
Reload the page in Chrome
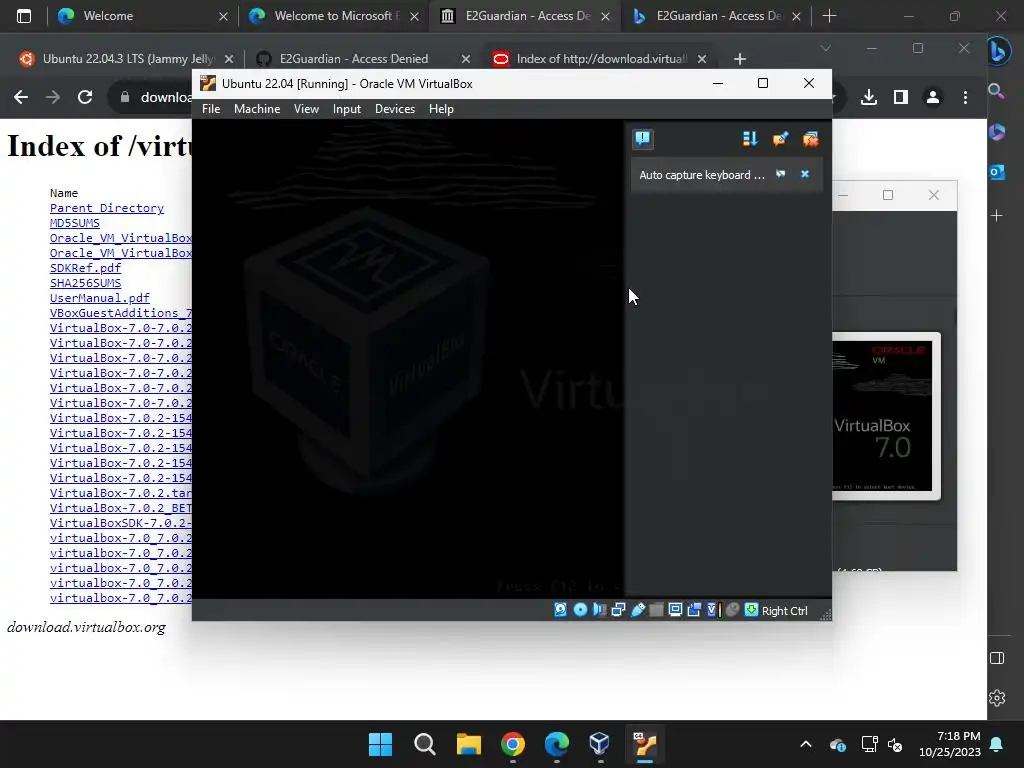(85, 97)
